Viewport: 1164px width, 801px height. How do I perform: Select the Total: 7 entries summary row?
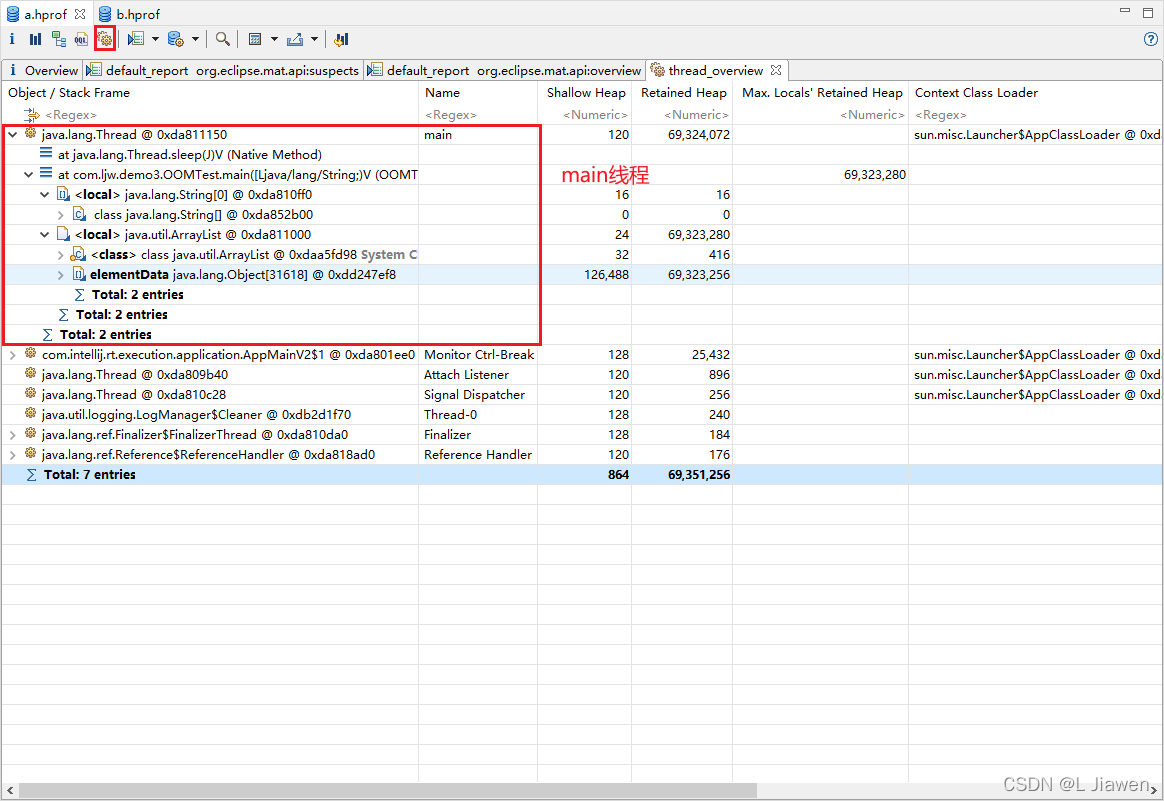coord(581,475)
